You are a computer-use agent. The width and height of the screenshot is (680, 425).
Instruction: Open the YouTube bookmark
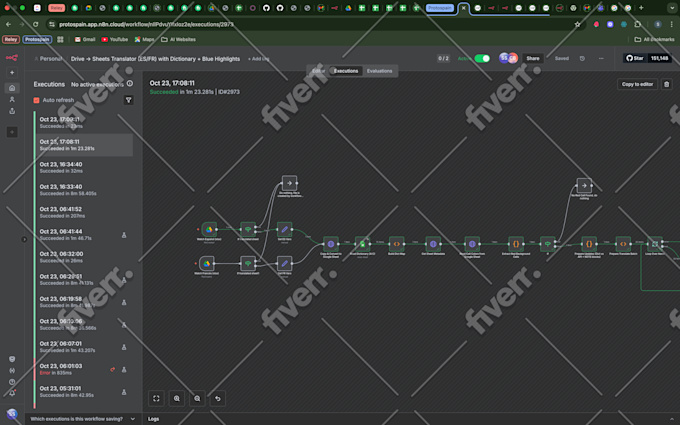point(114,39)
